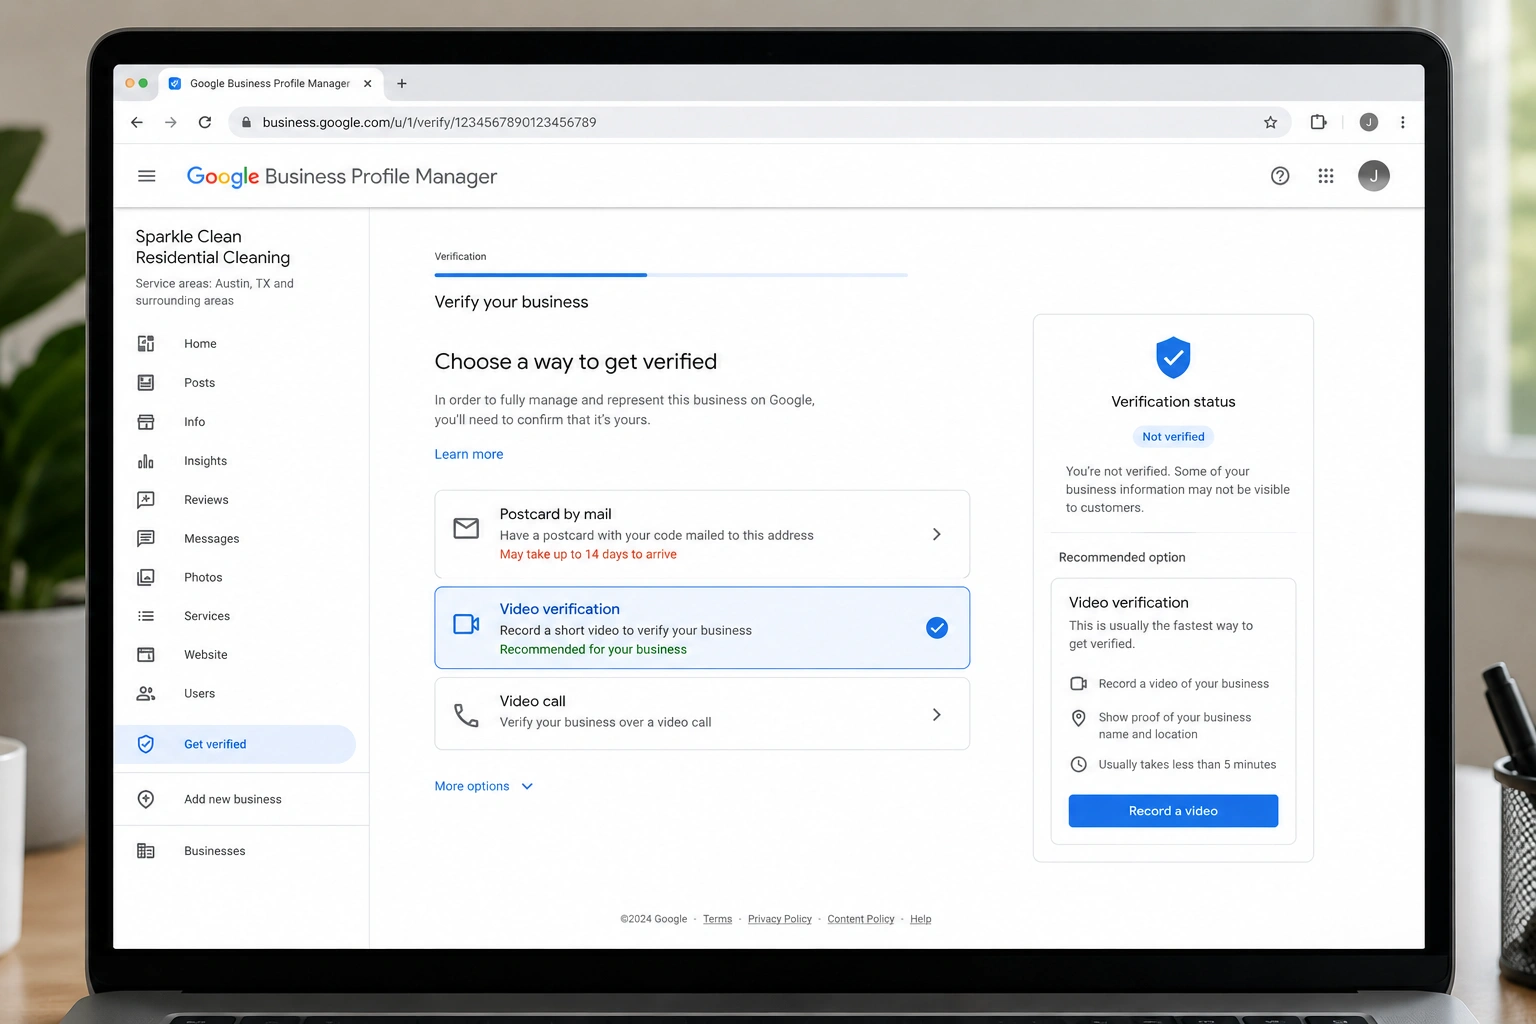This screenshot has height=1024, width=1536.
Task: Open the Privacy Policy footer link
Action: (x=780, y=919)
